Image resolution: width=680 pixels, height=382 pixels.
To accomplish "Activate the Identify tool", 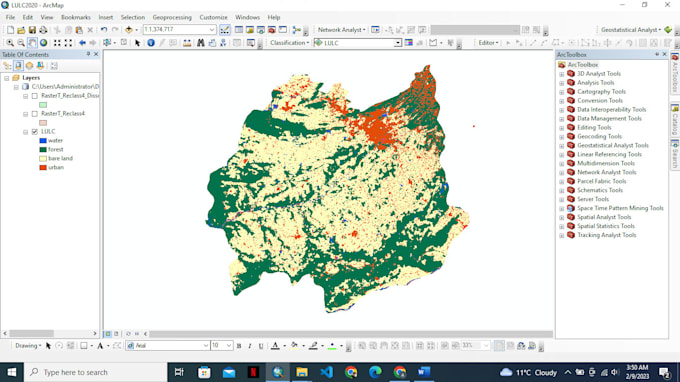I will click(x=151, y=43).
